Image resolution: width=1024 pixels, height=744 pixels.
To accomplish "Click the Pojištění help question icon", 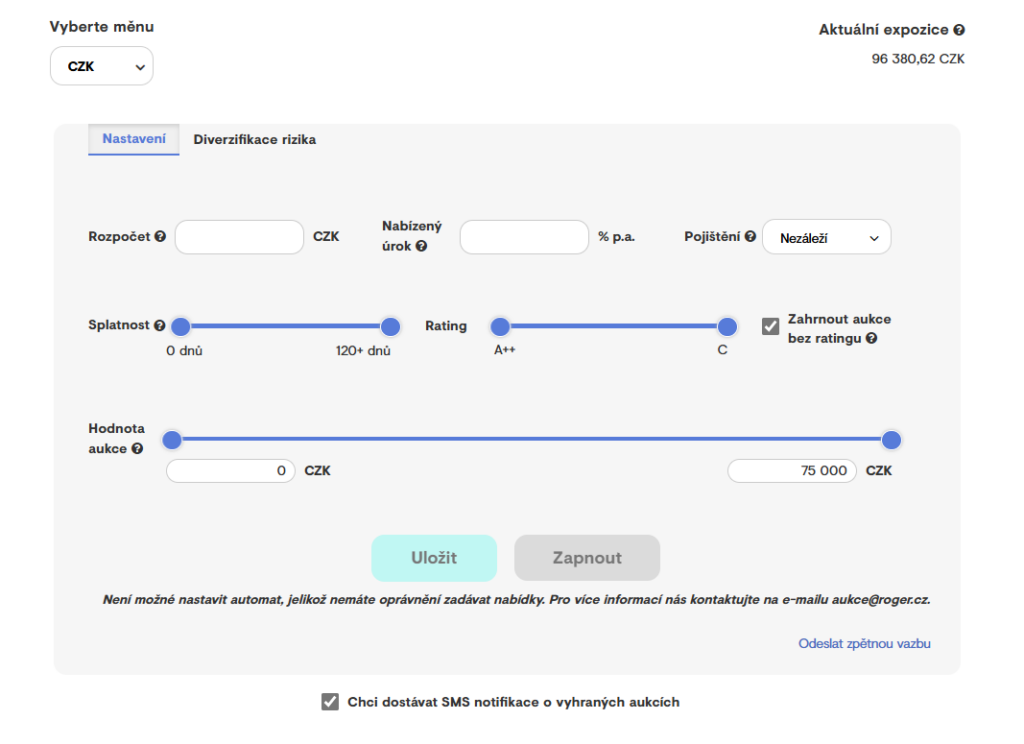I will point(750,237).
